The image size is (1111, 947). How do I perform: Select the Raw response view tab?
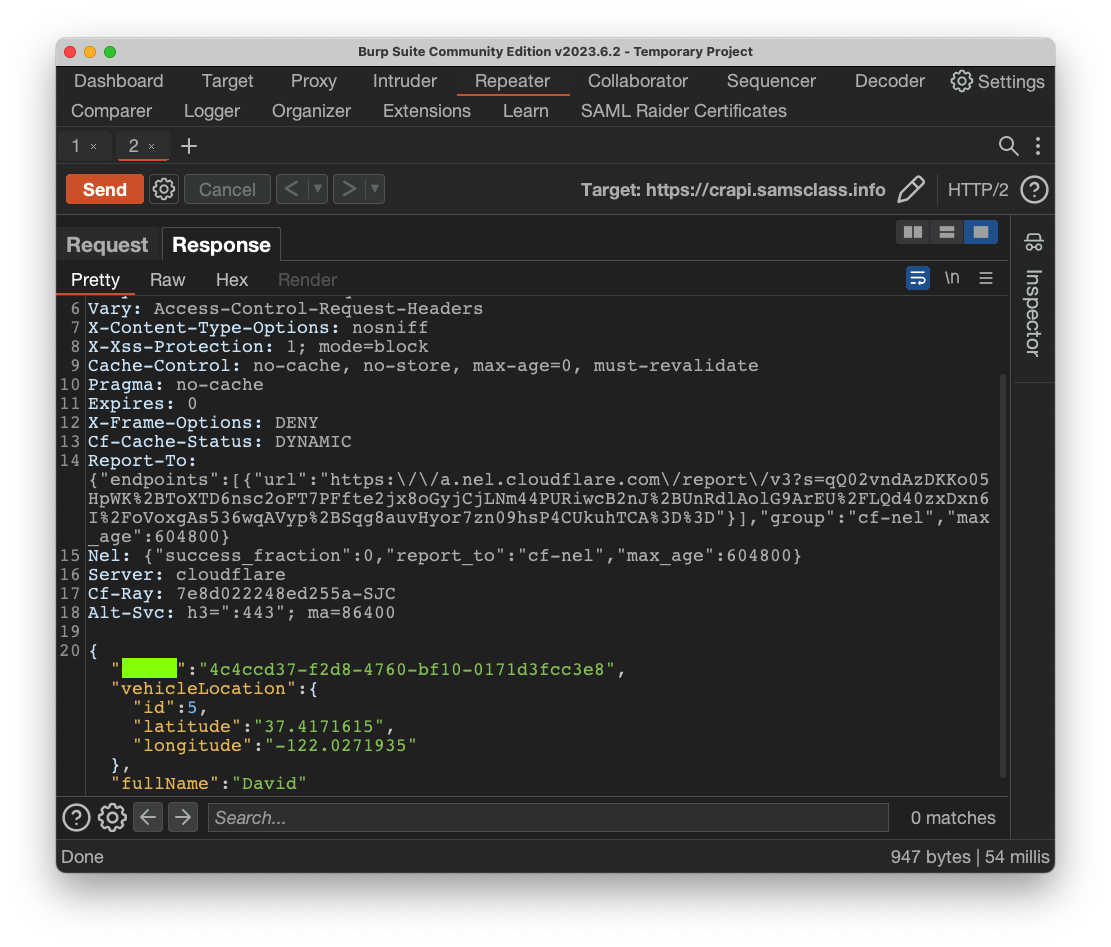(168, 280)
